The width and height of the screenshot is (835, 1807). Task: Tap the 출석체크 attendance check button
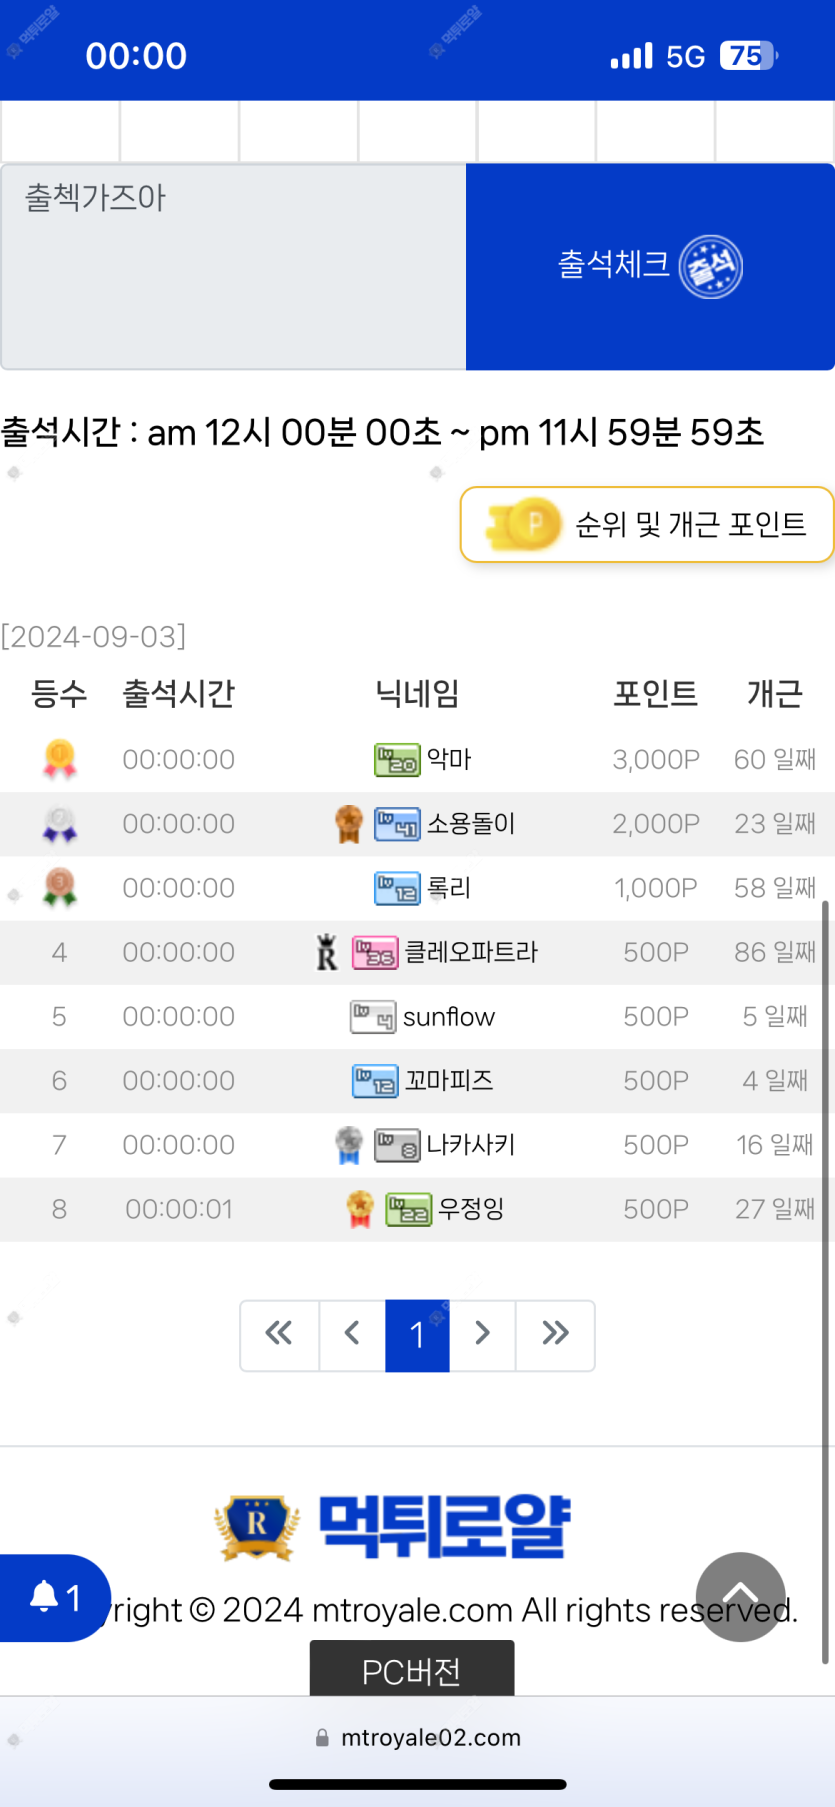(650, 267)
